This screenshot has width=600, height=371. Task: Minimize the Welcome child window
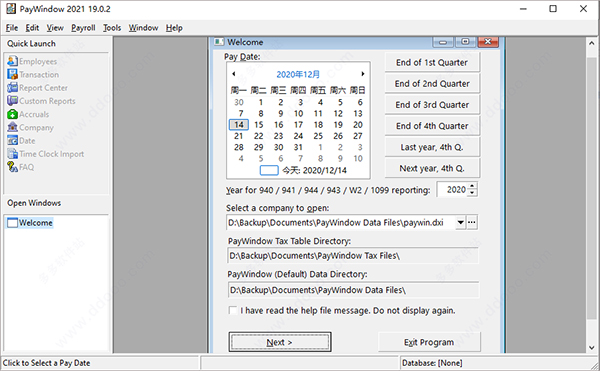pos(443,42)
